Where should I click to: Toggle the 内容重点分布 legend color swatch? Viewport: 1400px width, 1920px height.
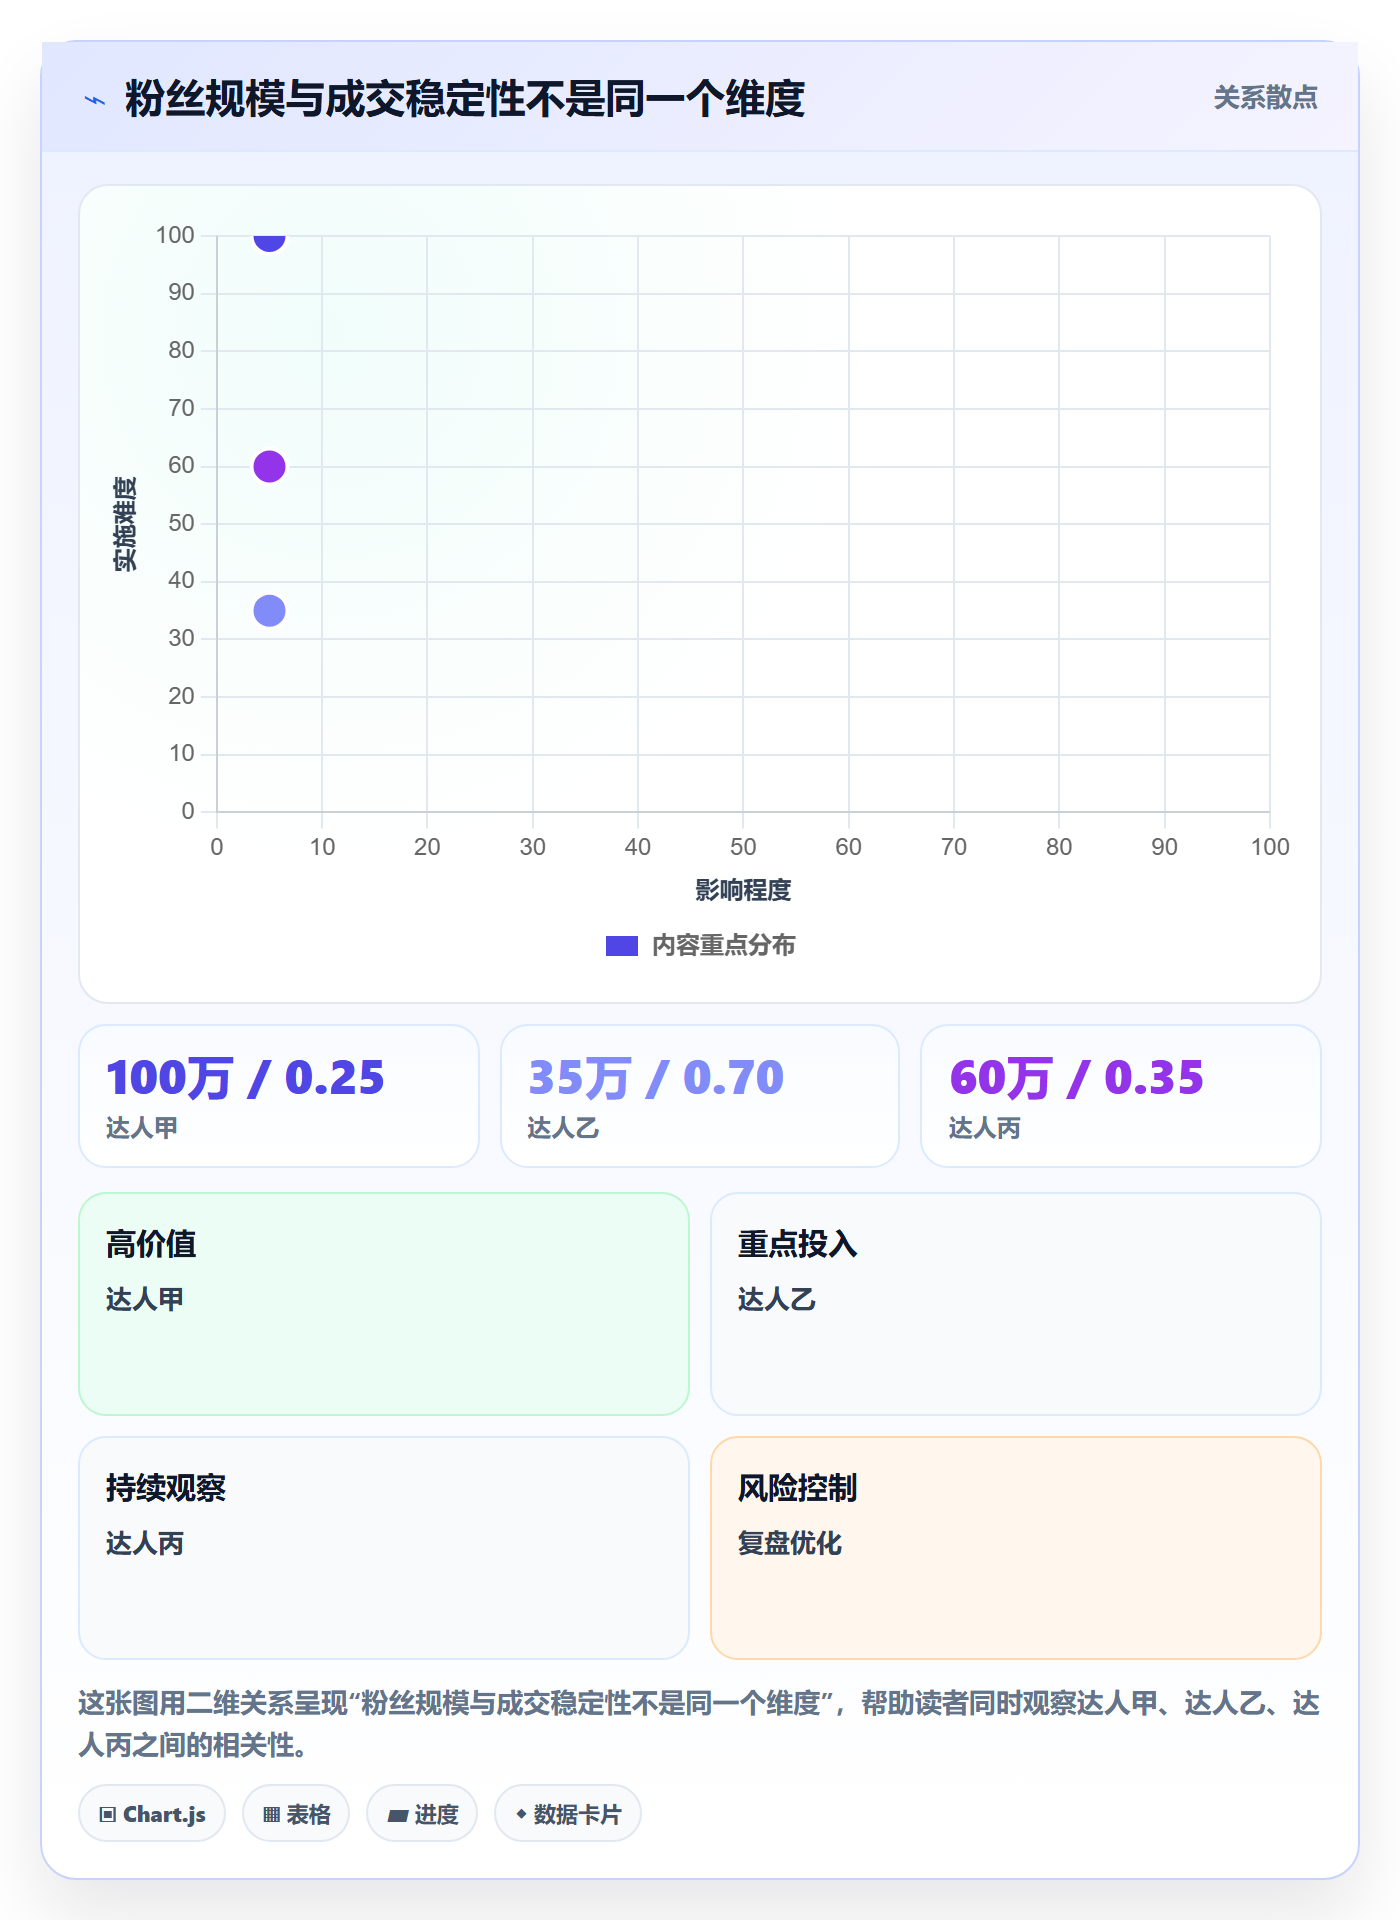[621, 946]
